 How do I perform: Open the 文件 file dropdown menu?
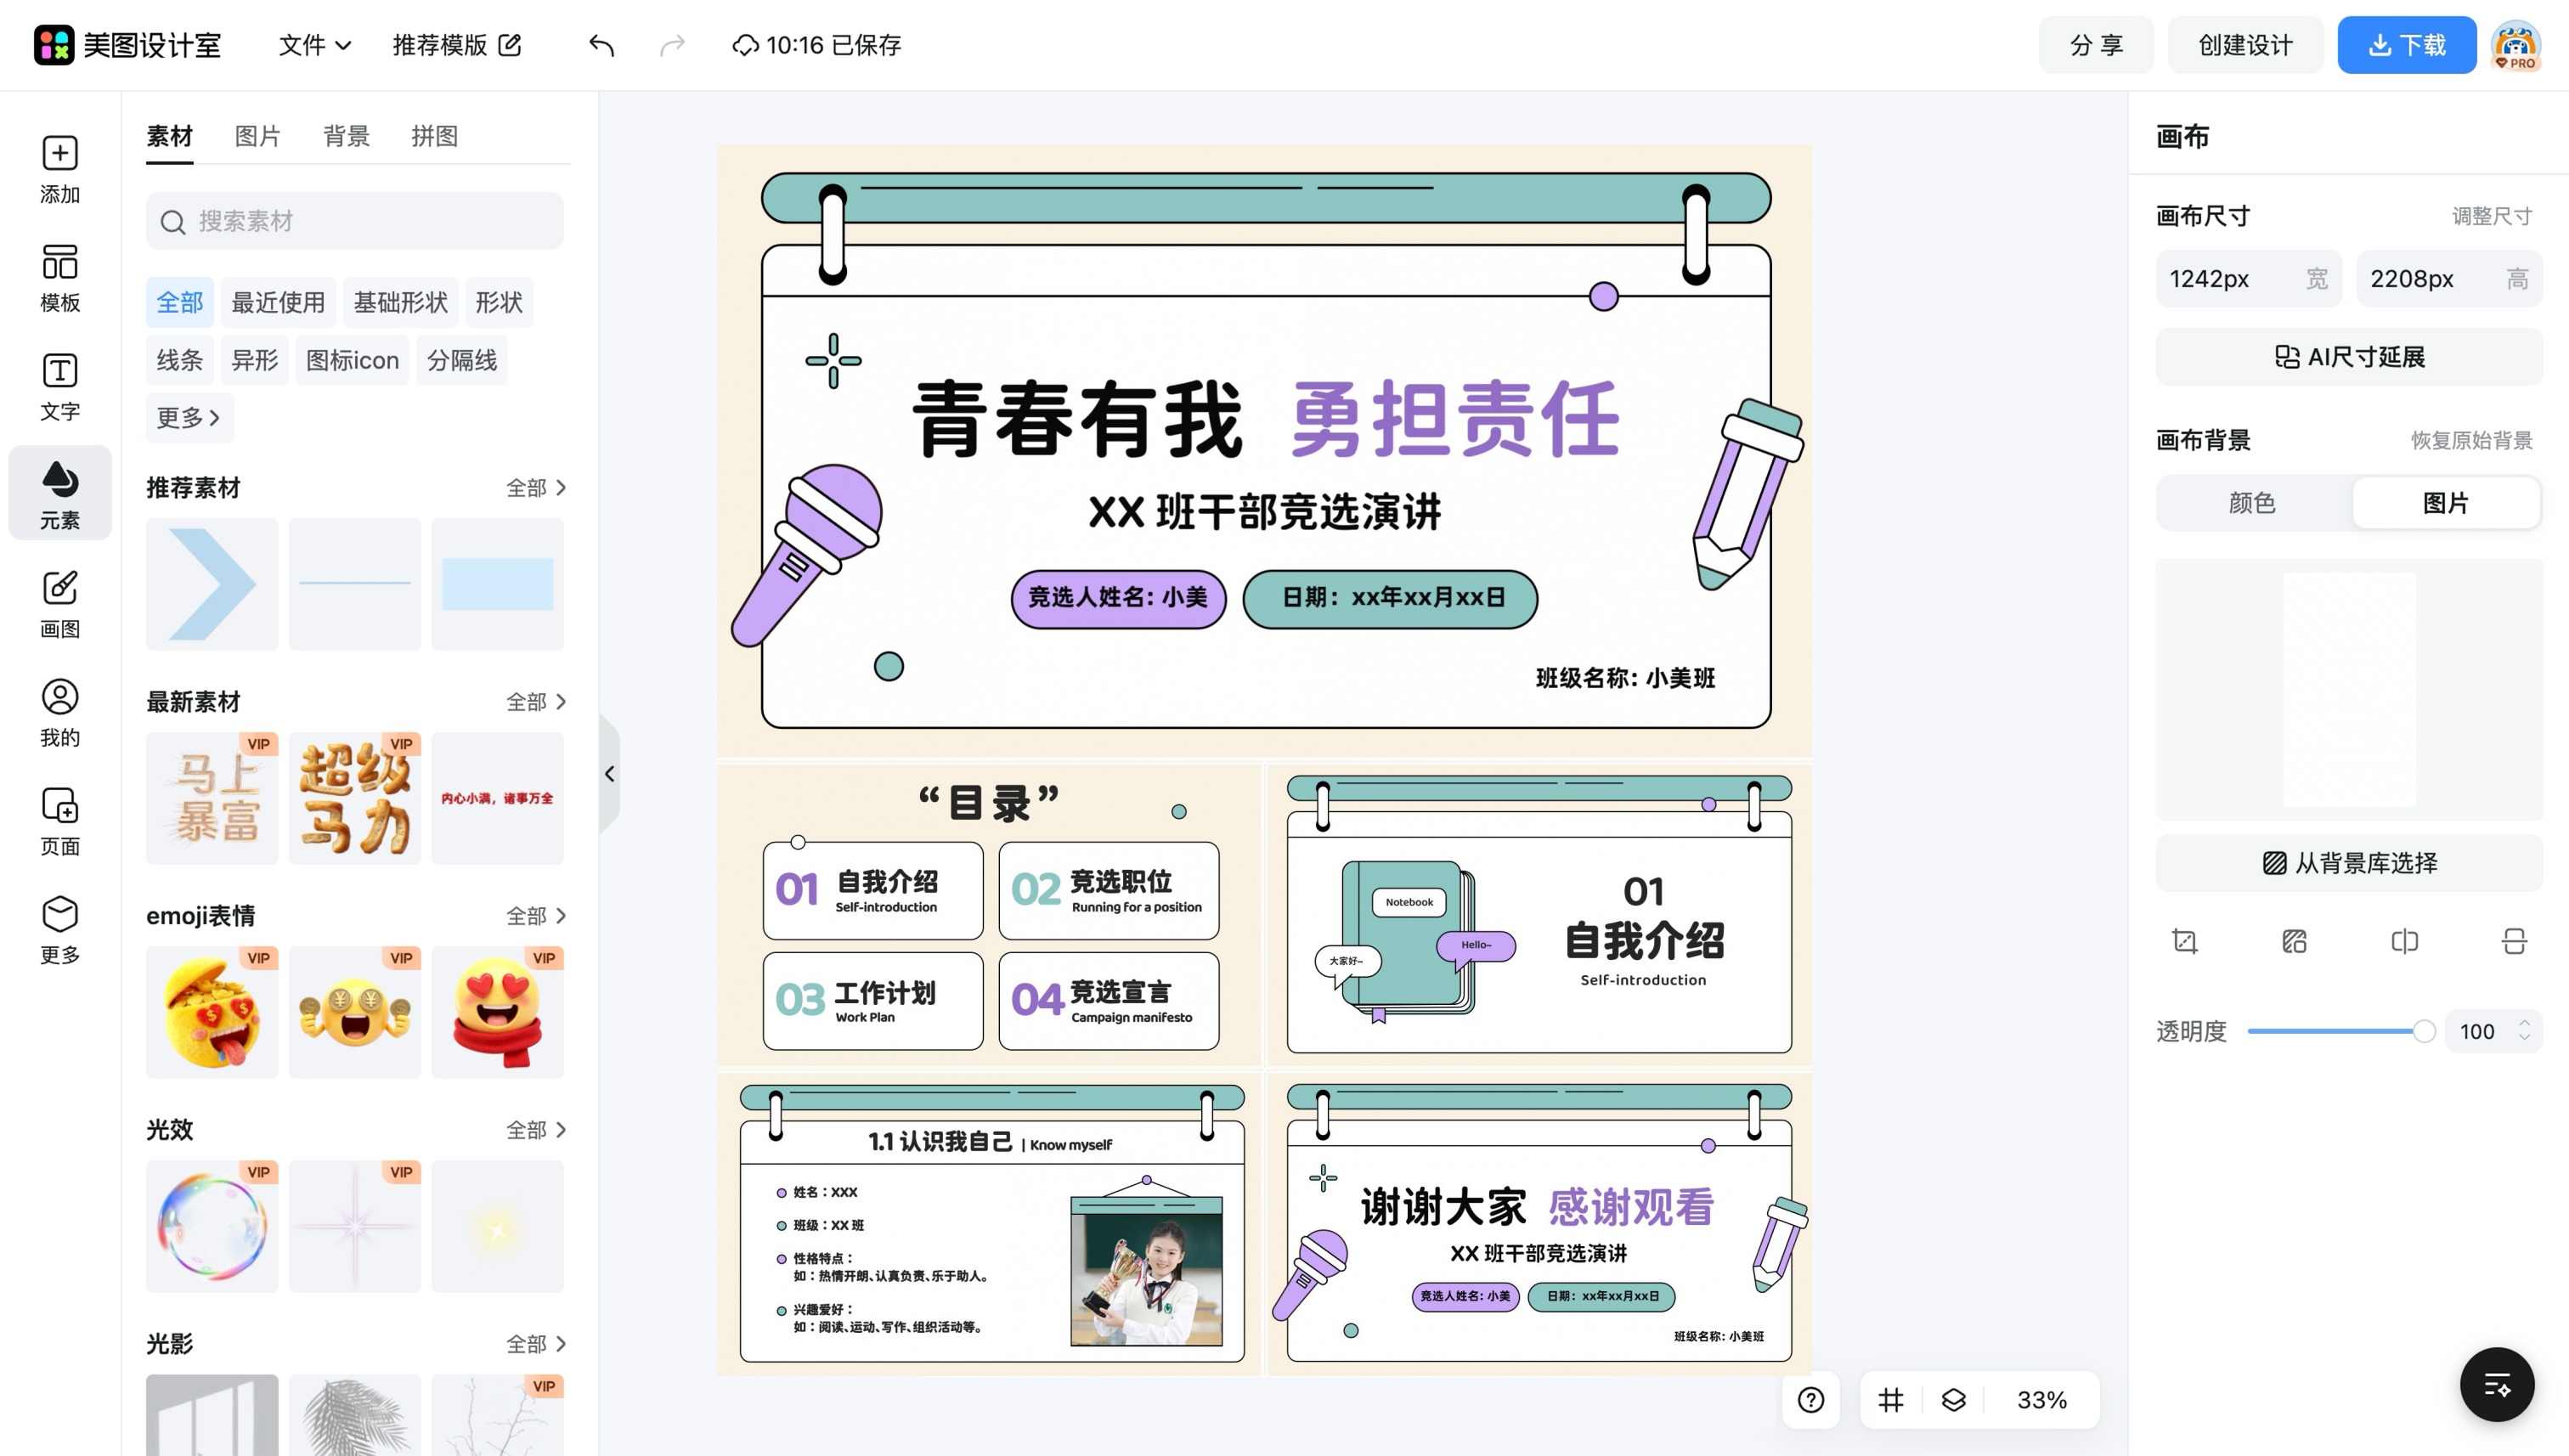[x=314, y=45]
